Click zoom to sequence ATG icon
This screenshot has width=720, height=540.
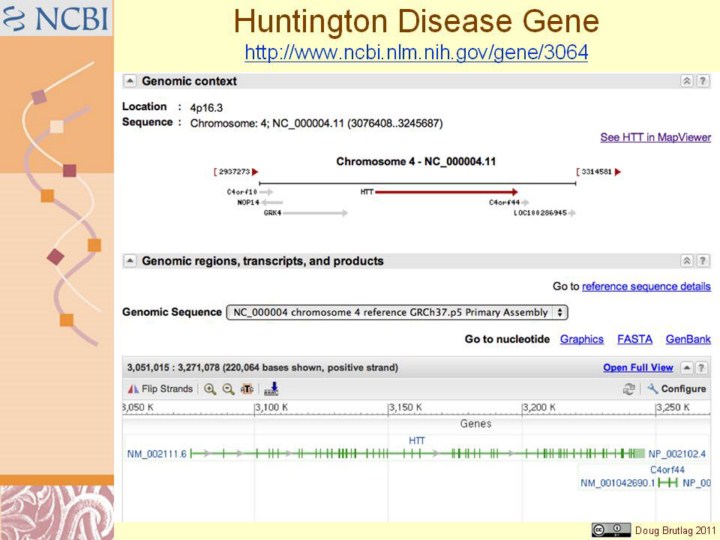pos(247,389)
